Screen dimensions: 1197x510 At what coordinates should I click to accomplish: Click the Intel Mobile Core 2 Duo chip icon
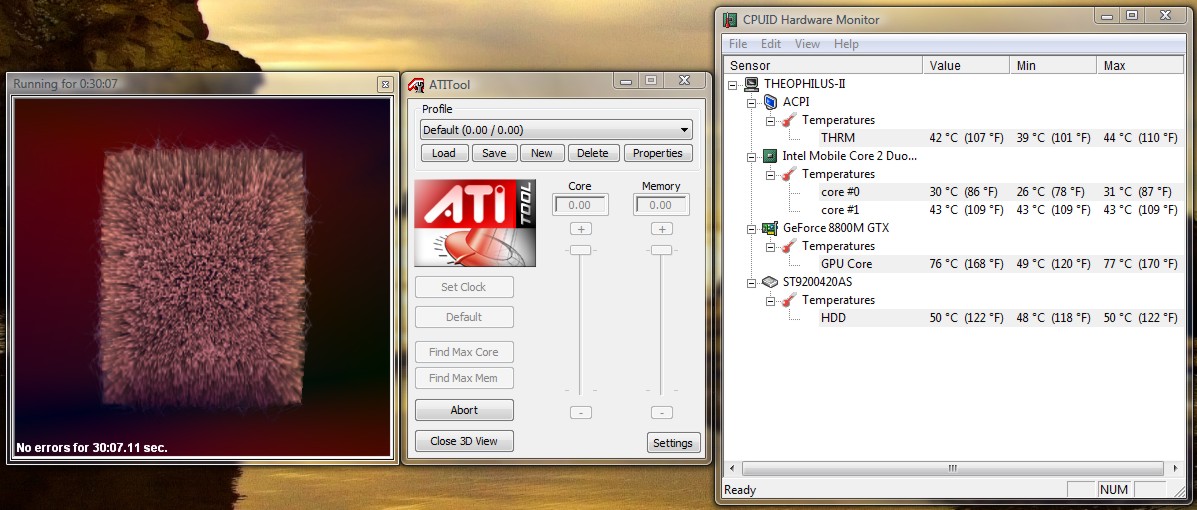pyautogui.click(x=770, y=156)
